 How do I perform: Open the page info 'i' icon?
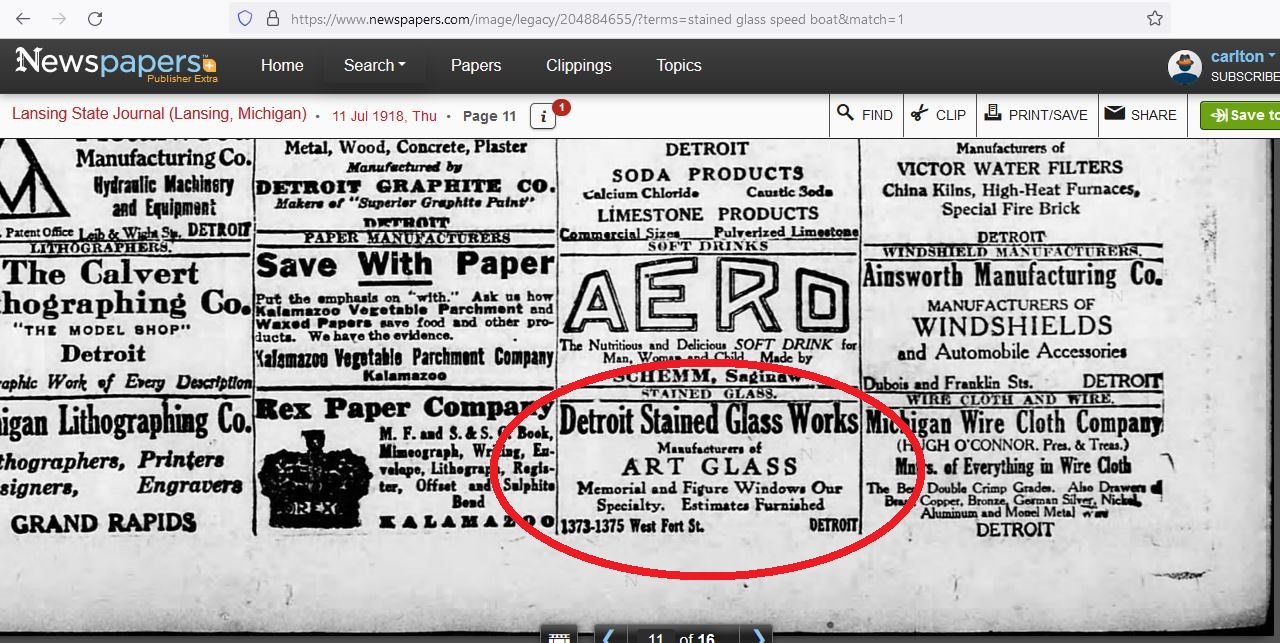point(543,116)
